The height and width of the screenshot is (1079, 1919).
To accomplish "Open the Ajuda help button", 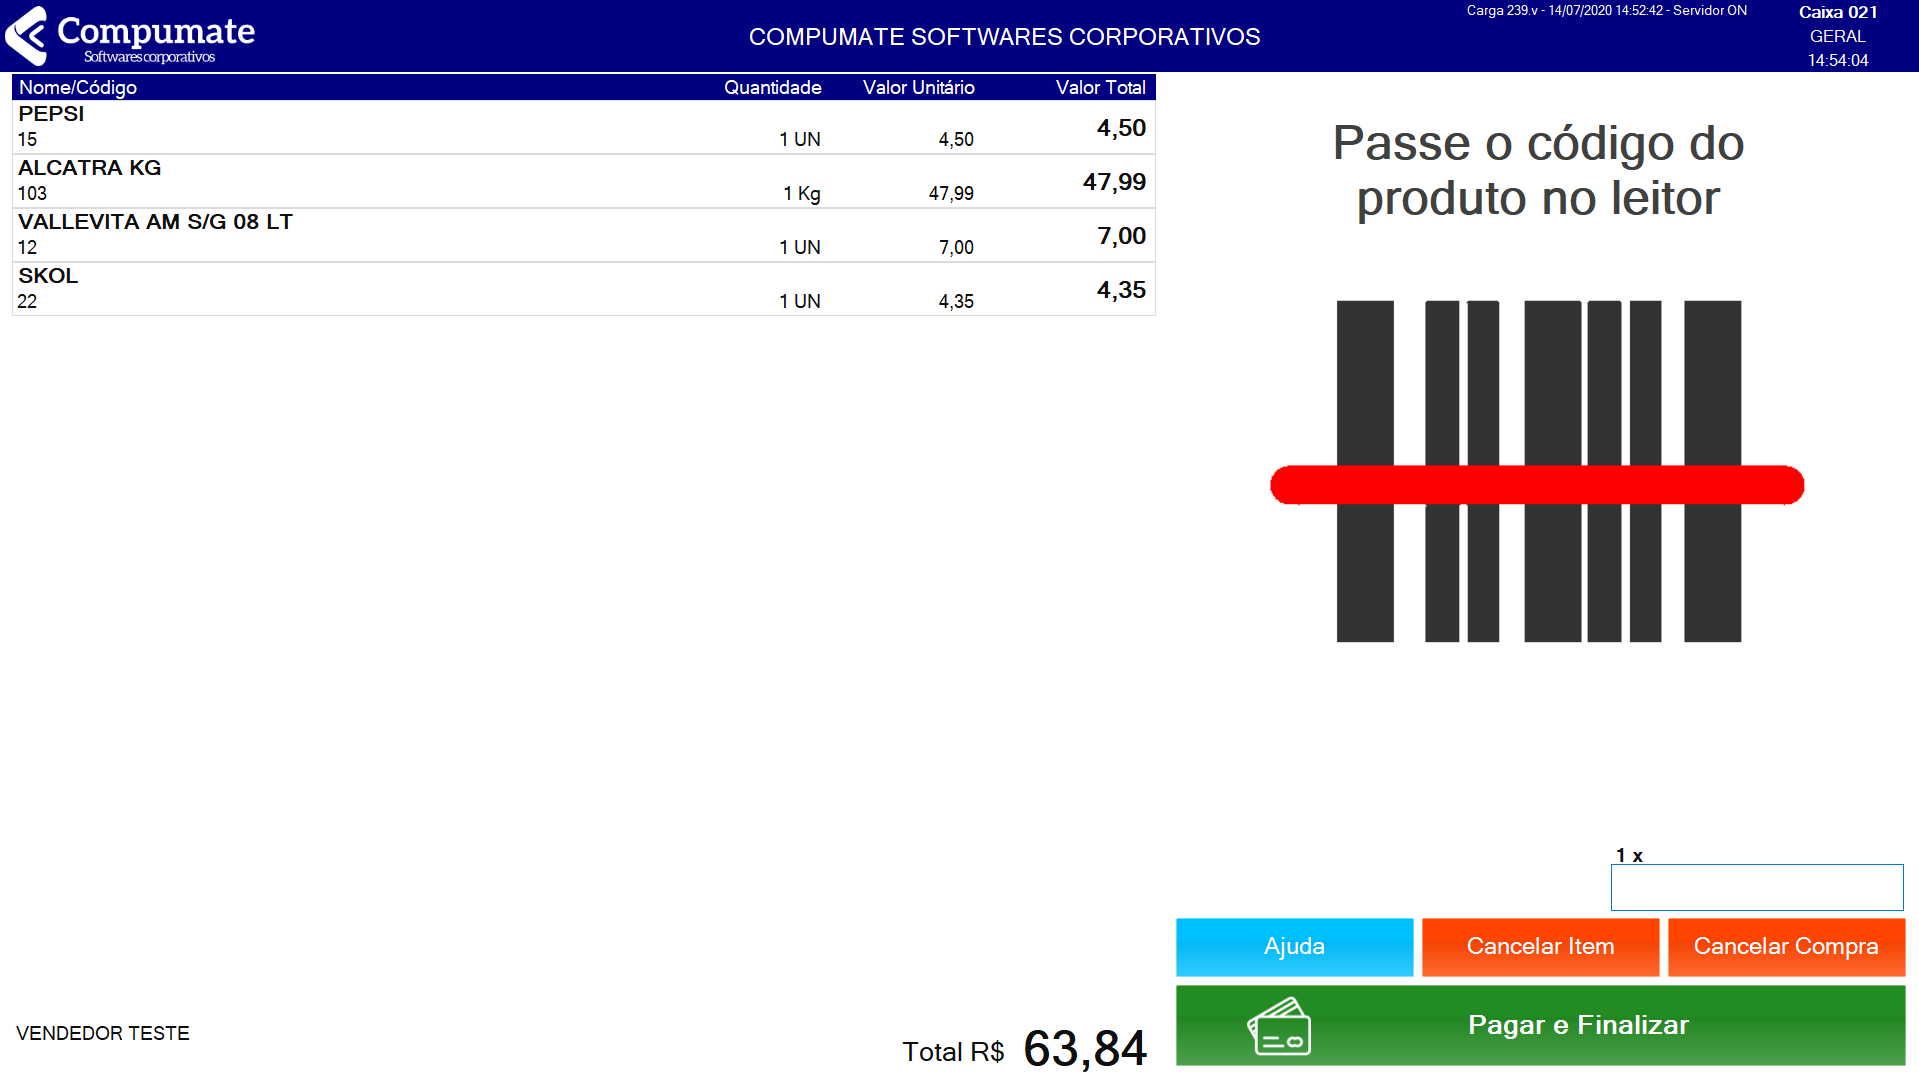I will coord(1294,947).
